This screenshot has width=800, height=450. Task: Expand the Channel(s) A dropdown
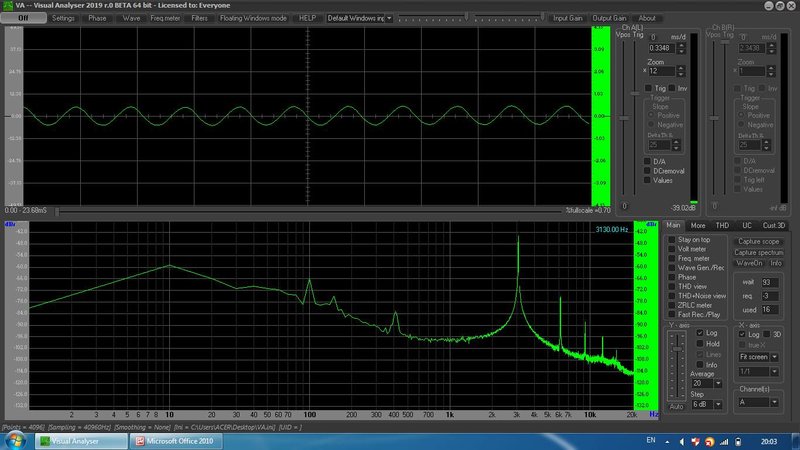tap(774, 403)
